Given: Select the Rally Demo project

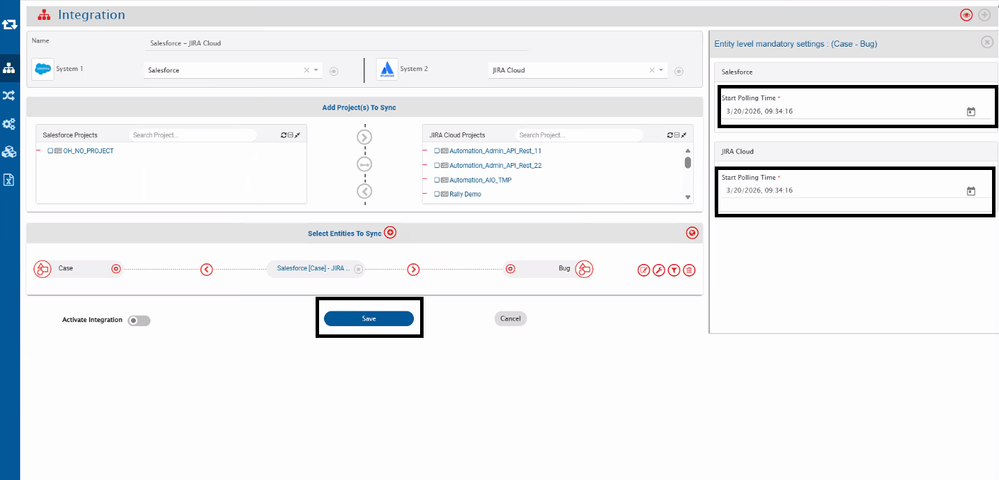Looking at the screenshot, I should pos(465,194).
